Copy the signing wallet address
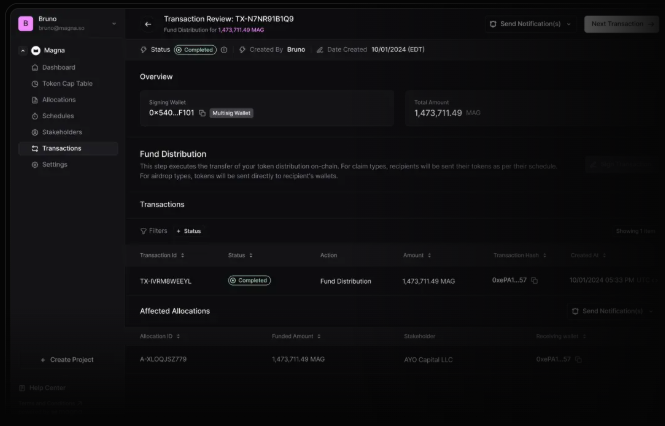The image size is (665, 426). click(x=202, y=113)
